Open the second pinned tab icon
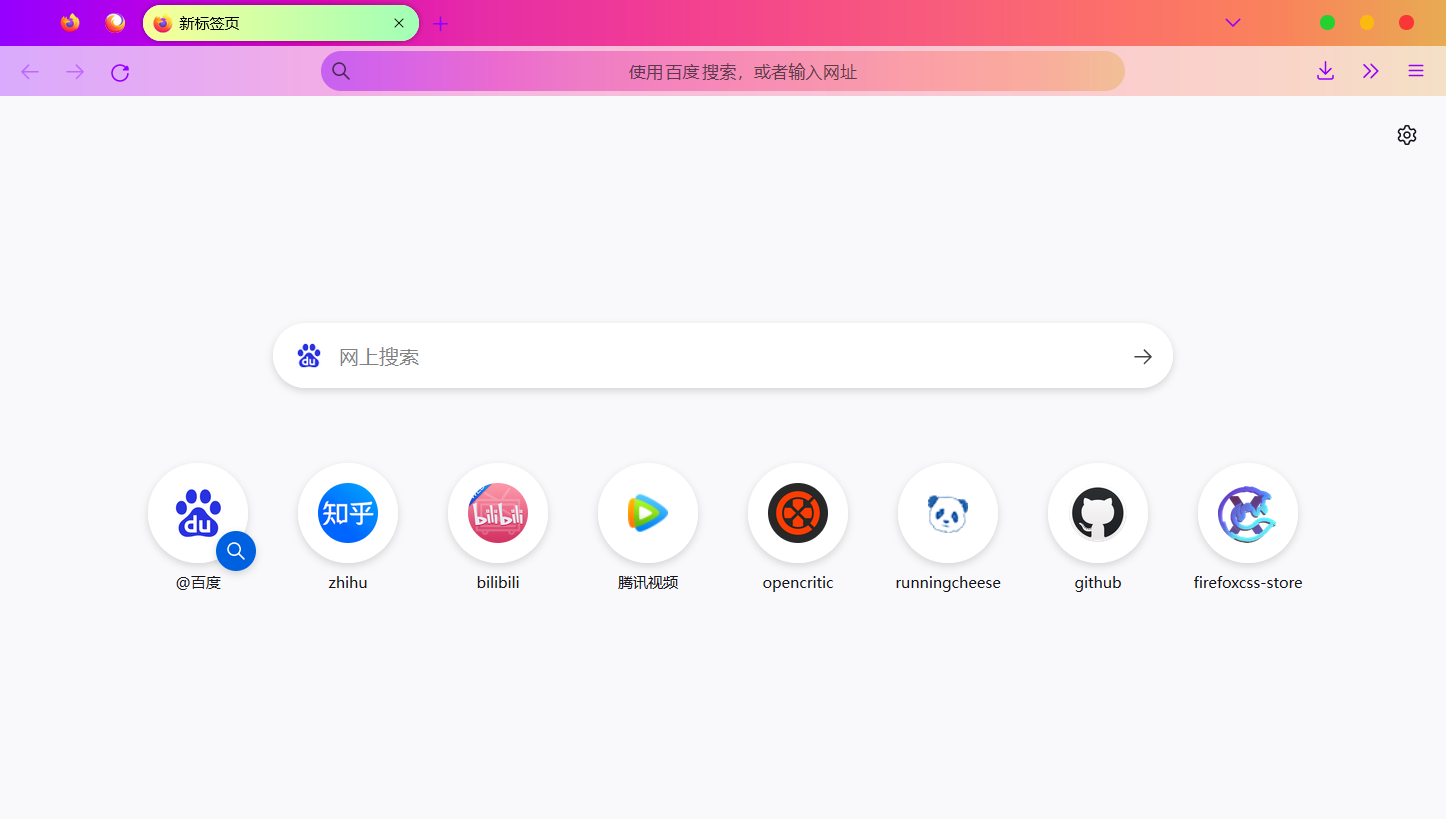 click(x=116, y=22)
